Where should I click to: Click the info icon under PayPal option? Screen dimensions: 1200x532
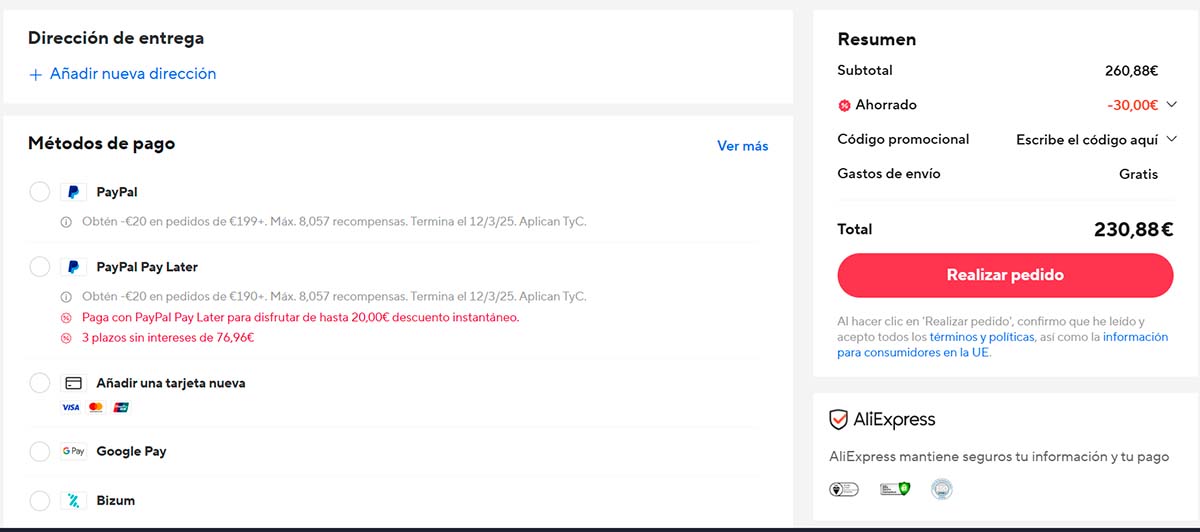pos(67,222)
